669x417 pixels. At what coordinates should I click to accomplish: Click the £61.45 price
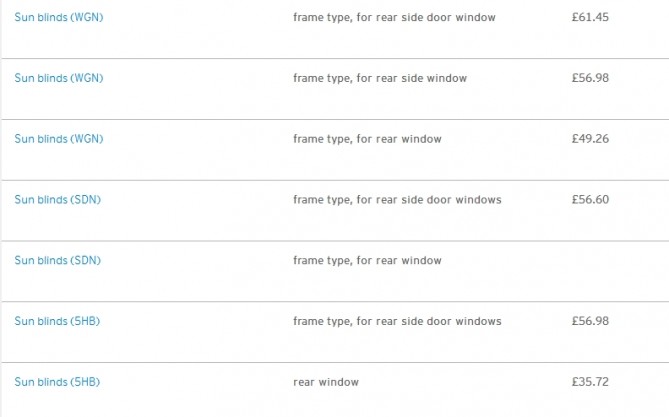590,18
